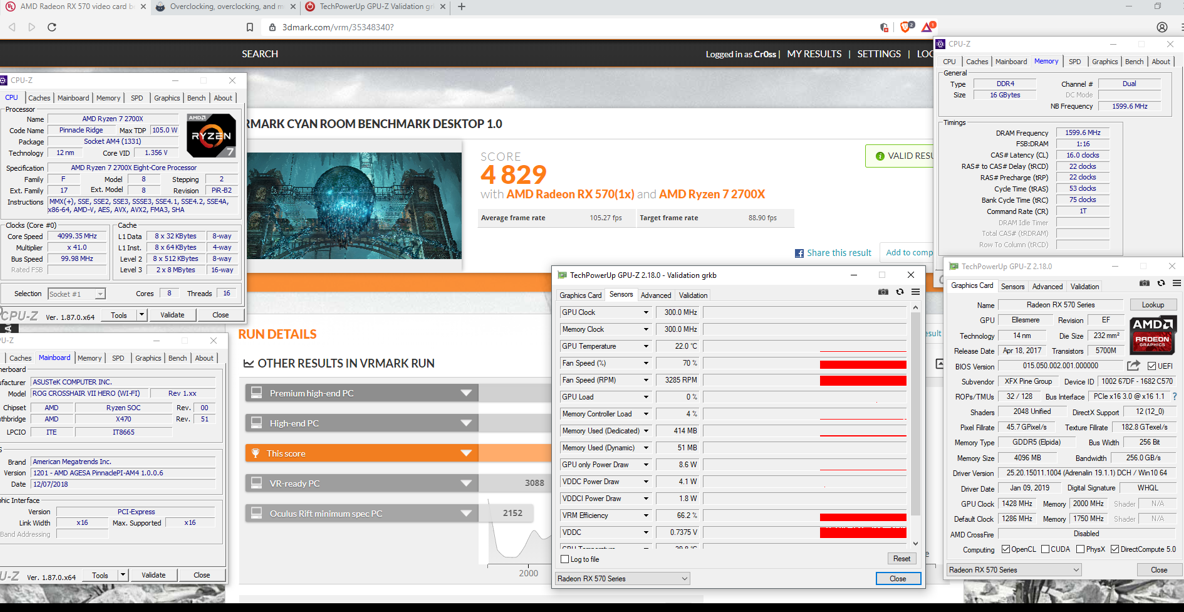
Task: Open hamburger menu in GPU-Z Sensors window
Action: (x=915, y=292)
